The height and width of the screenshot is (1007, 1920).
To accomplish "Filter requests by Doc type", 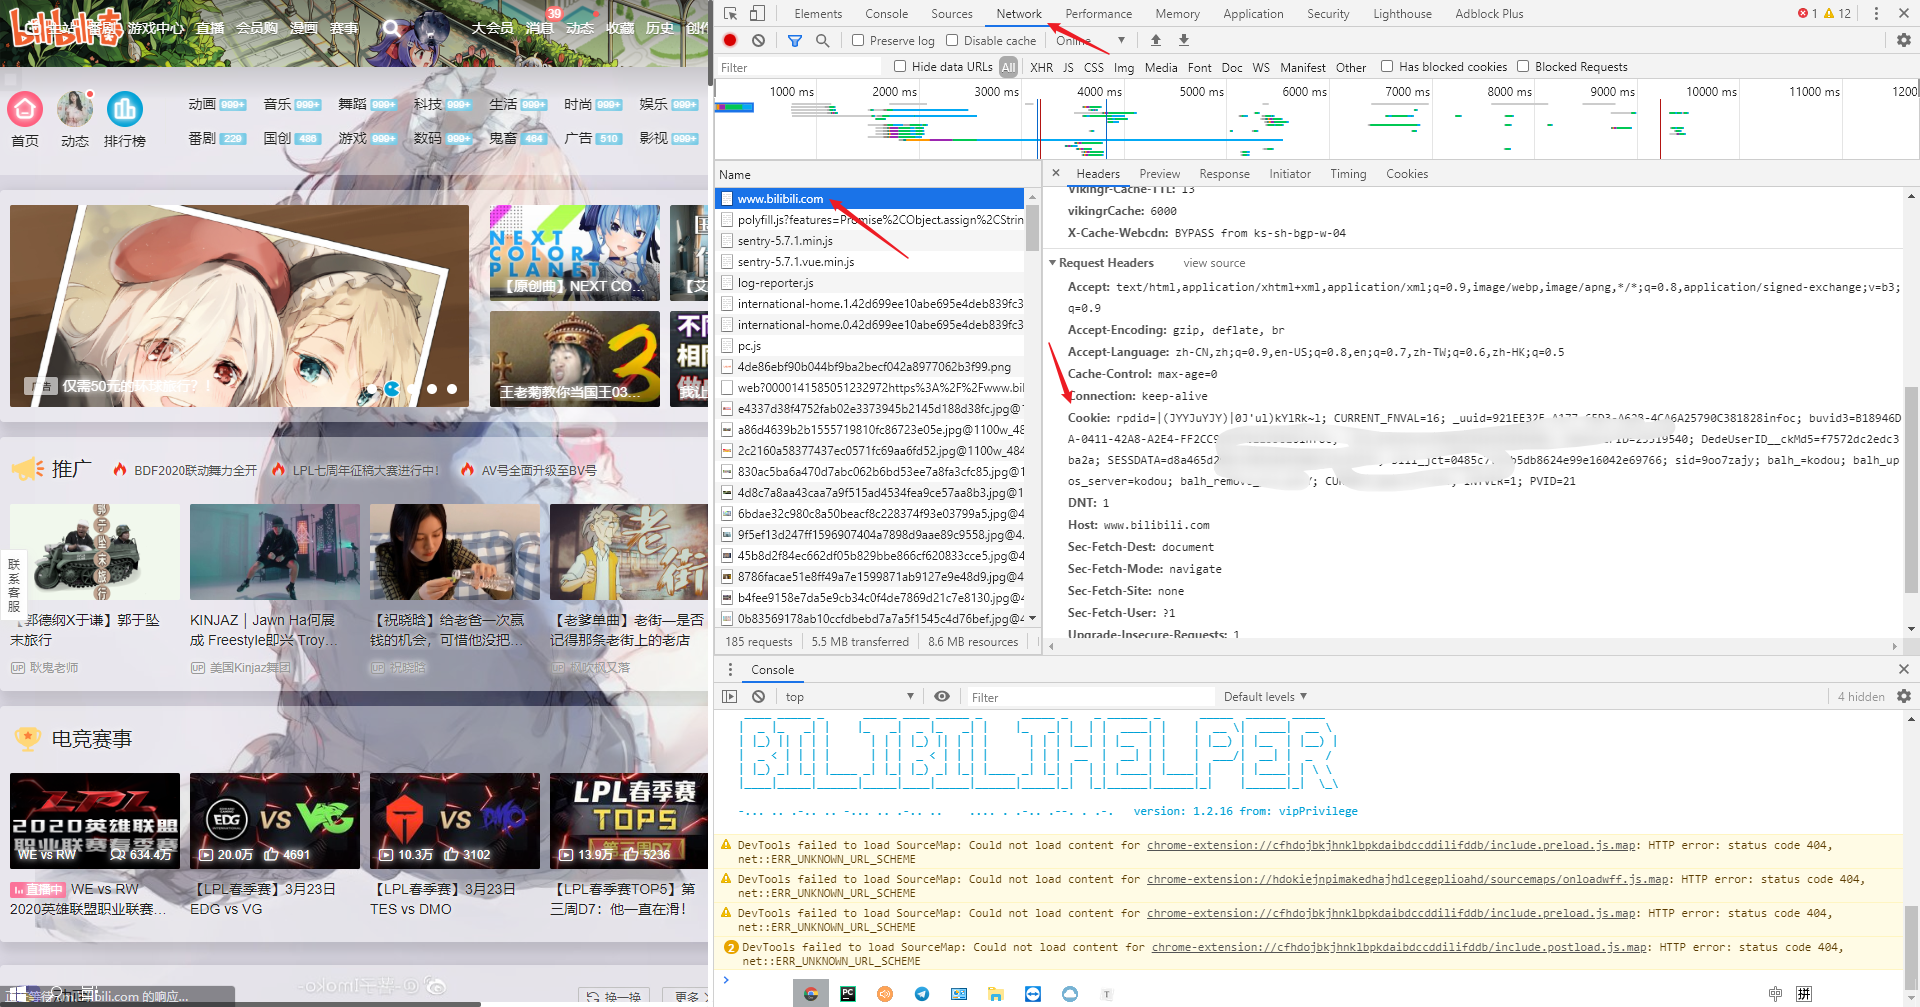I will 1232,67.
